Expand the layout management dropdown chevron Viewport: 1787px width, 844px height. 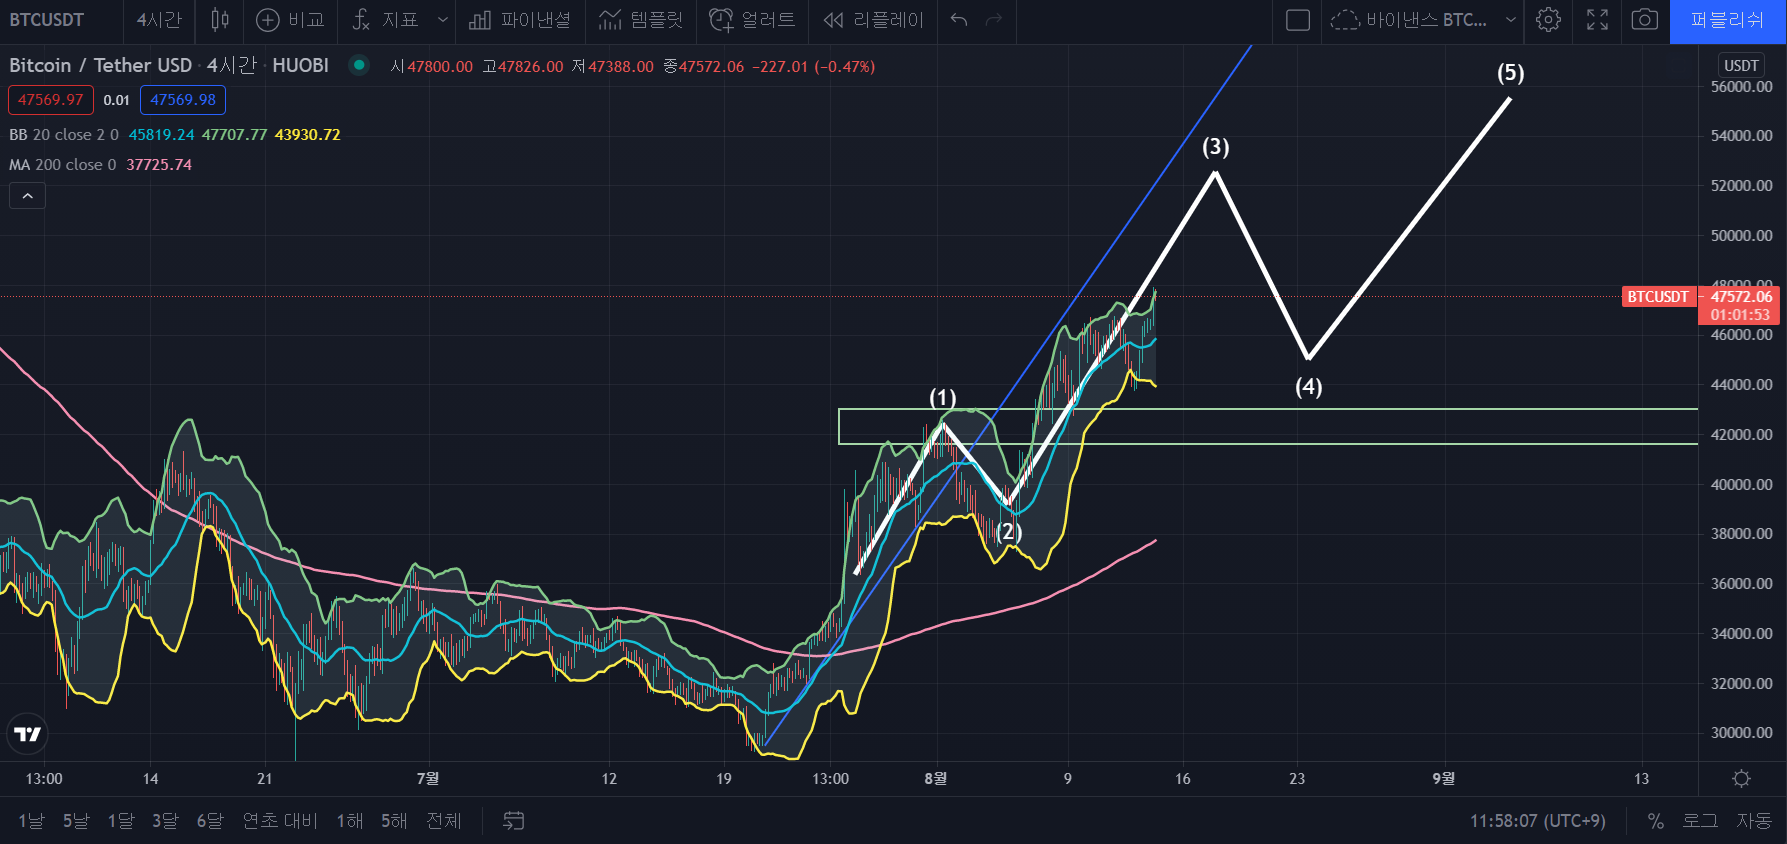[1511, 20]
